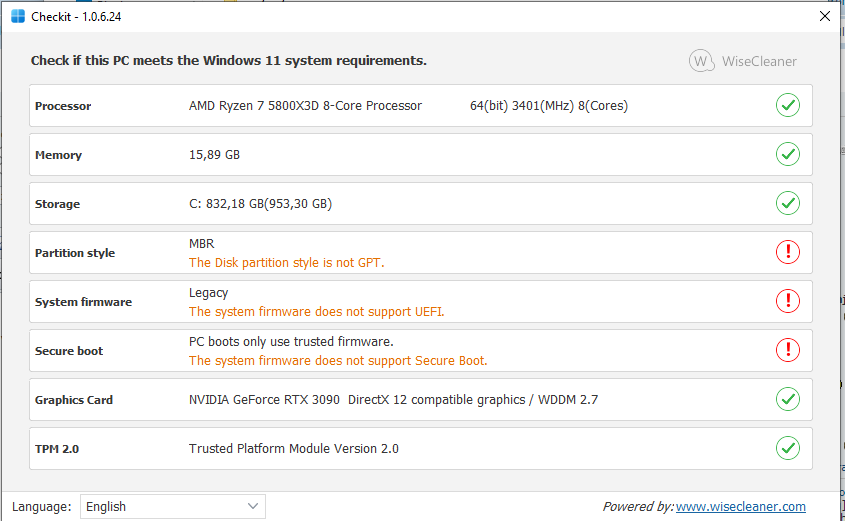
Task: Click the Graphics Card green checkmark icon
Action: [788, 399]
